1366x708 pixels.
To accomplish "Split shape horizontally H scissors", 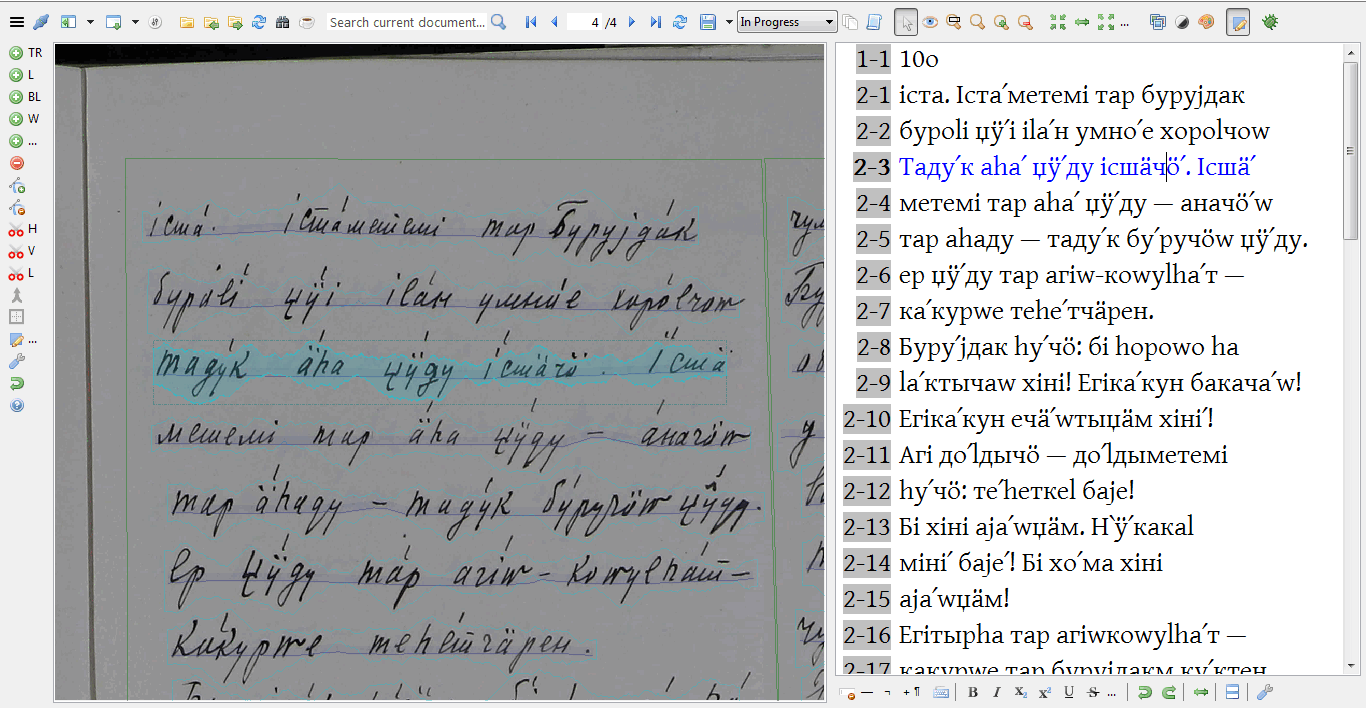I will [x=22, y=230].
